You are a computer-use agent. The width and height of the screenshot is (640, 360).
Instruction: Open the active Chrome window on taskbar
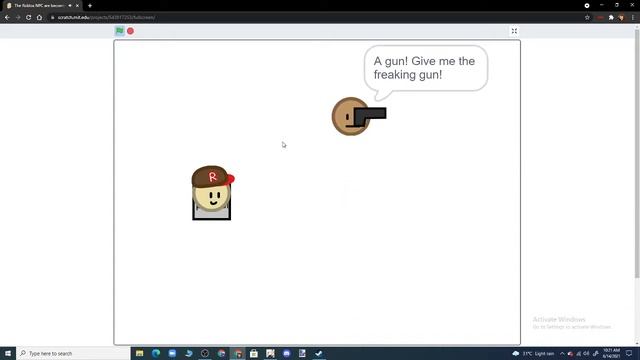coord(238,353)
